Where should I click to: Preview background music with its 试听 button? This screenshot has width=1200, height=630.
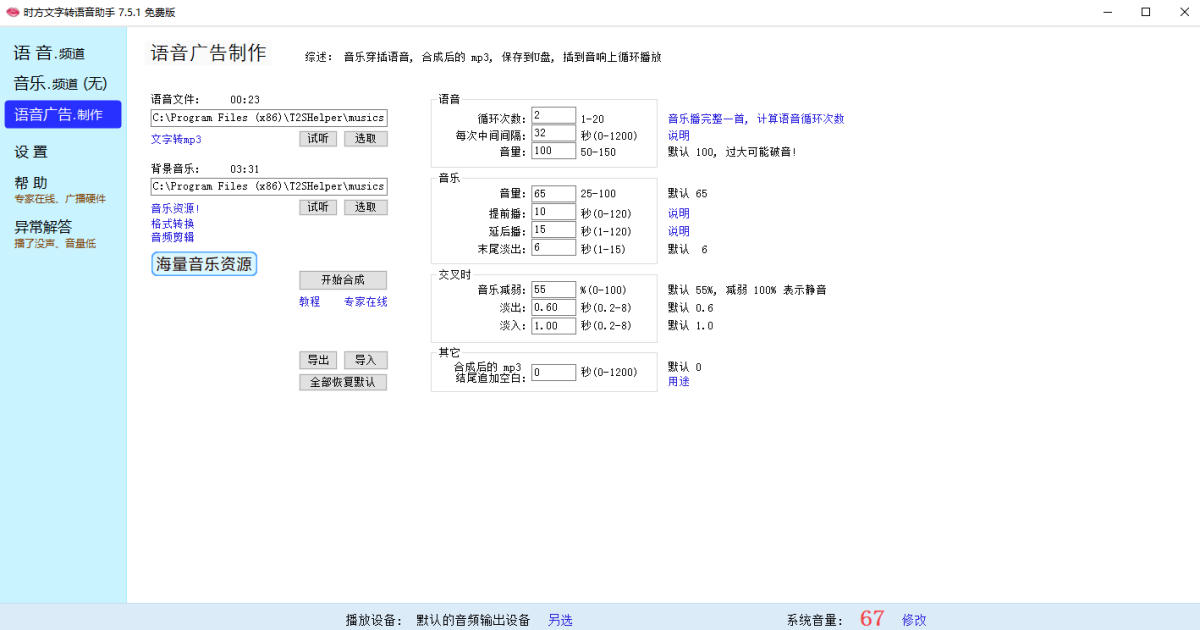[x=318, y=207]
